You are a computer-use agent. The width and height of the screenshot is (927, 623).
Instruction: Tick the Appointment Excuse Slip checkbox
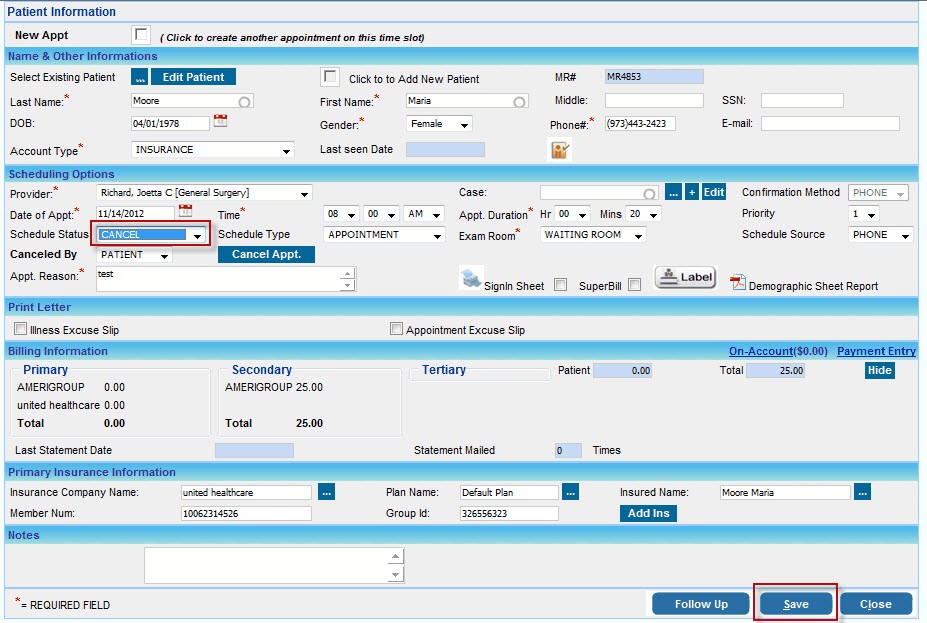pos(397,329)
